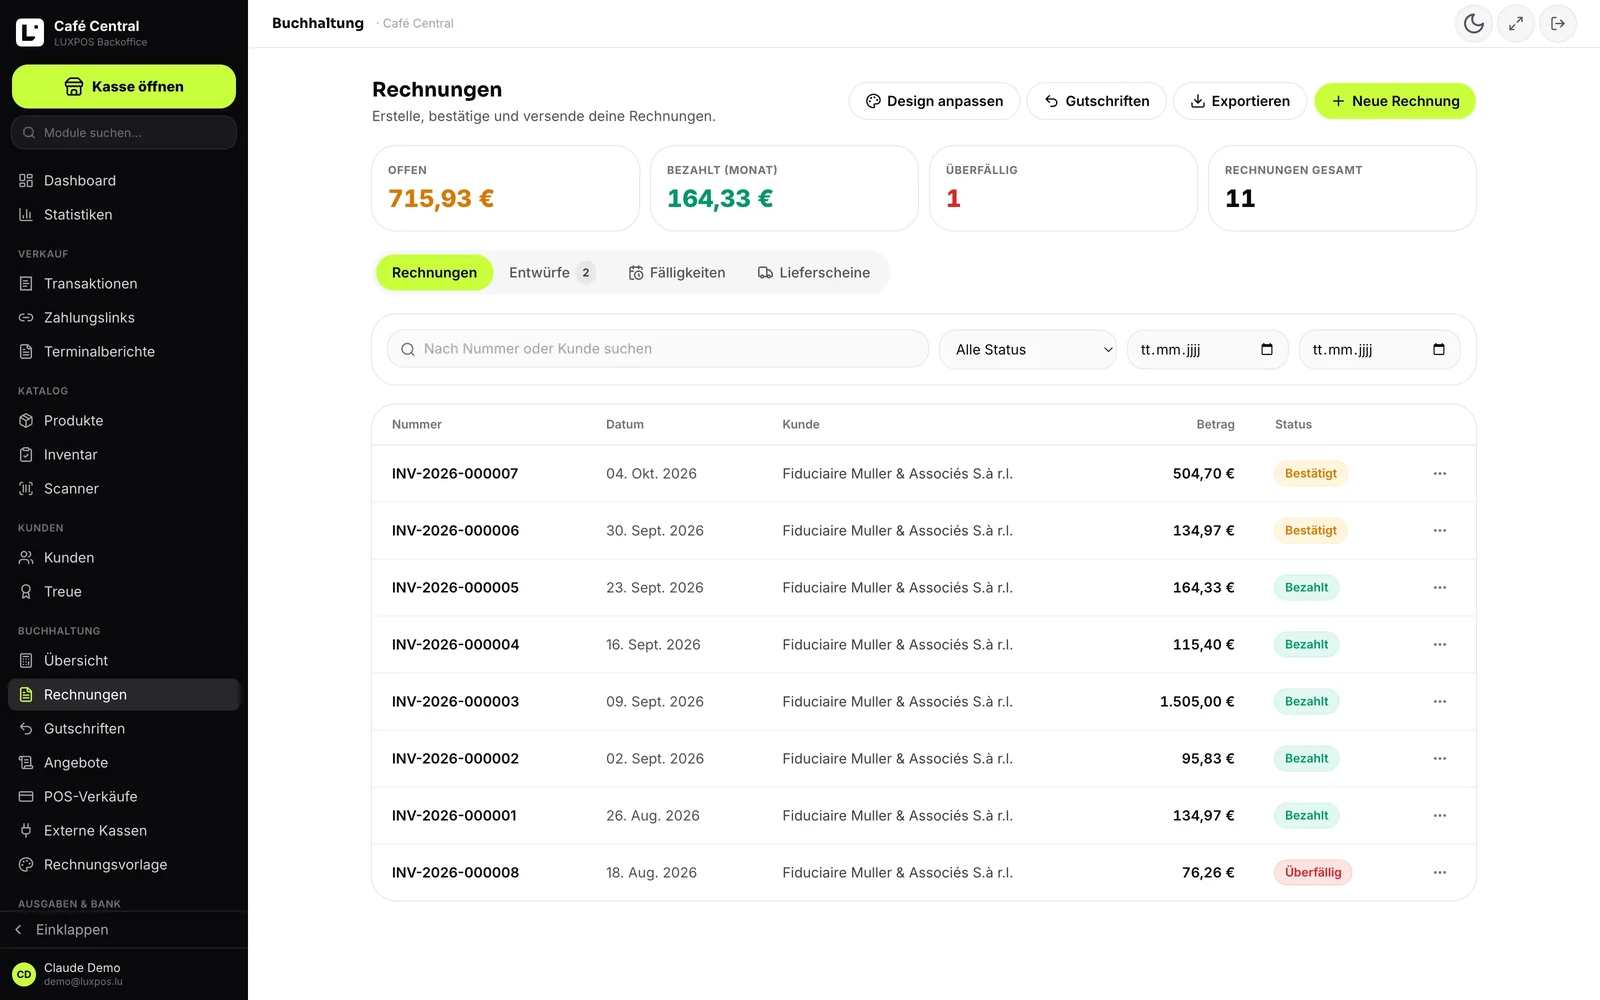The height and width of the screenshot is (1000, 1600).
Task: Open actions menu for INV-2026-000008
Action: (1440, 873)
